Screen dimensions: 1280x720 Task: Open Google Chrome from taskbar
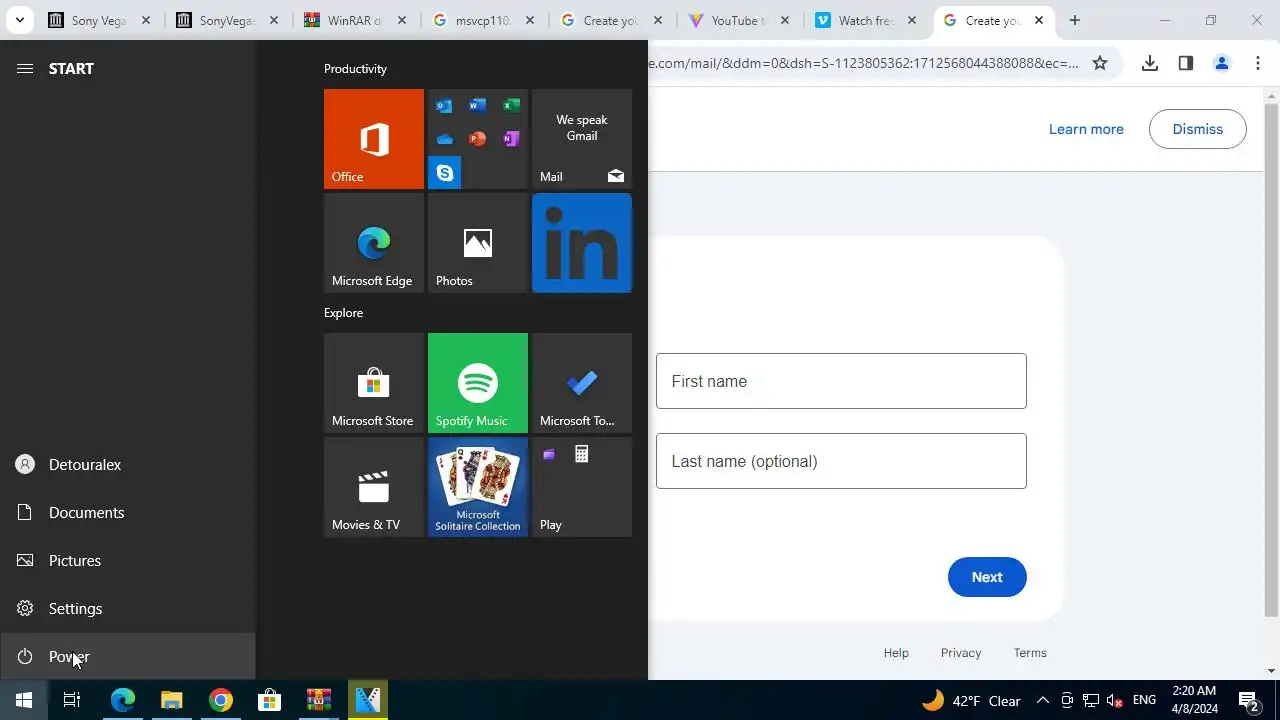tap(221, 700)
